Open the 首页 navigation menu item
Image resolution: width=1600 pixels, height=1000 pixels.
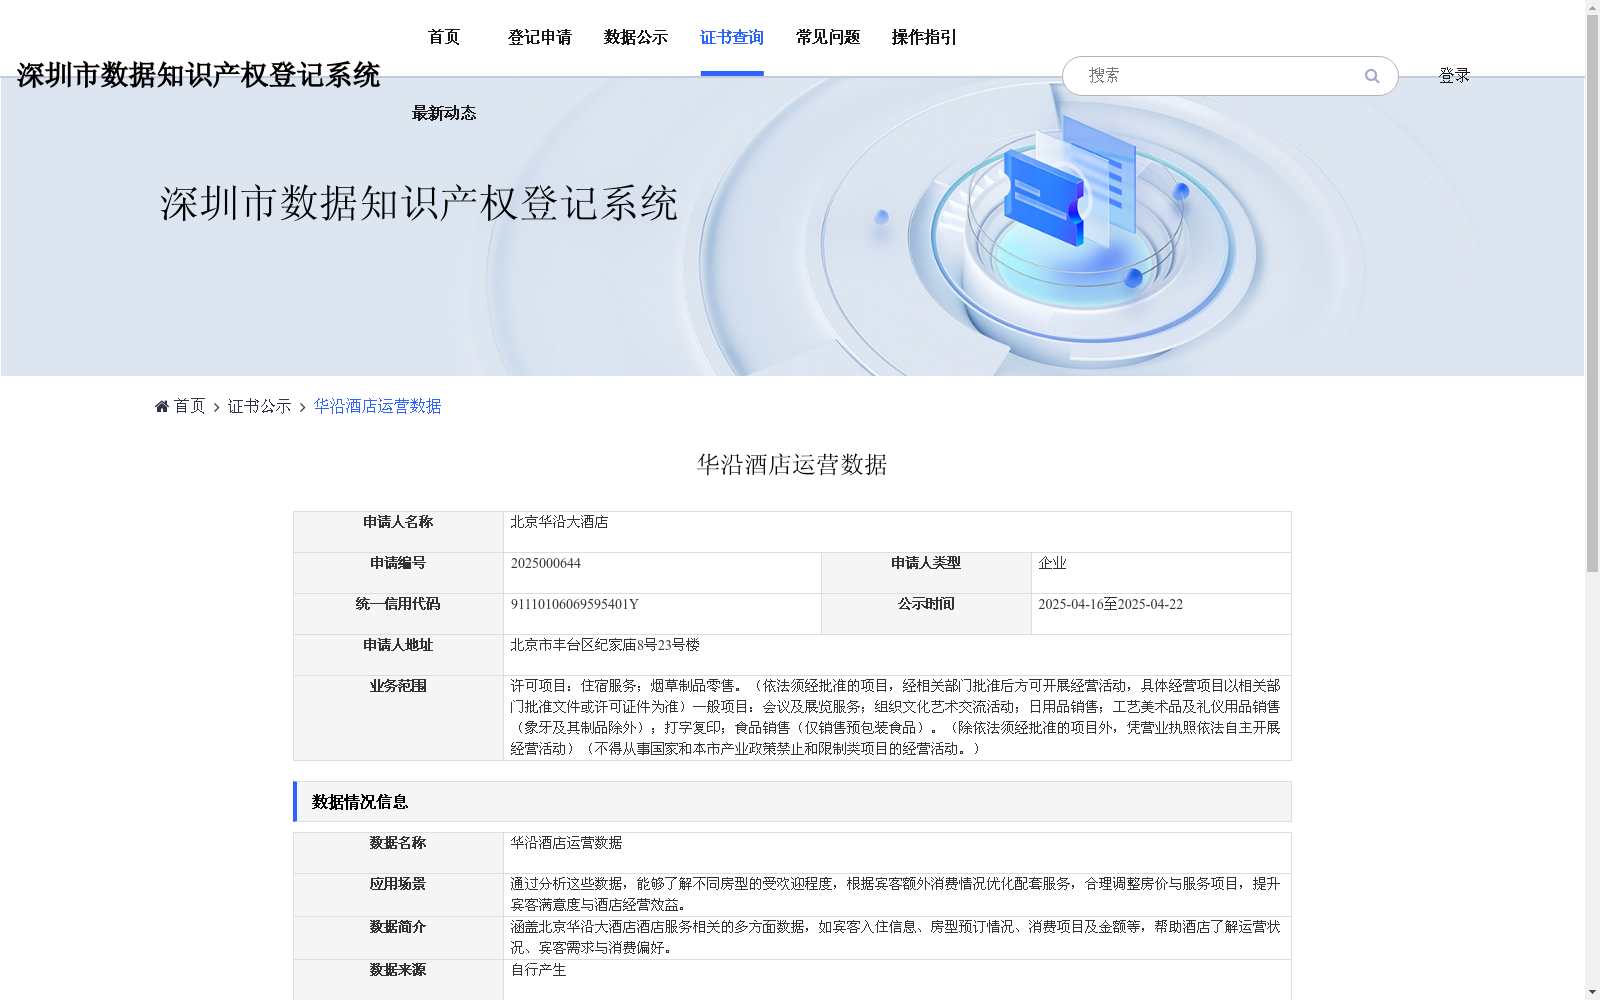point(444,38)
